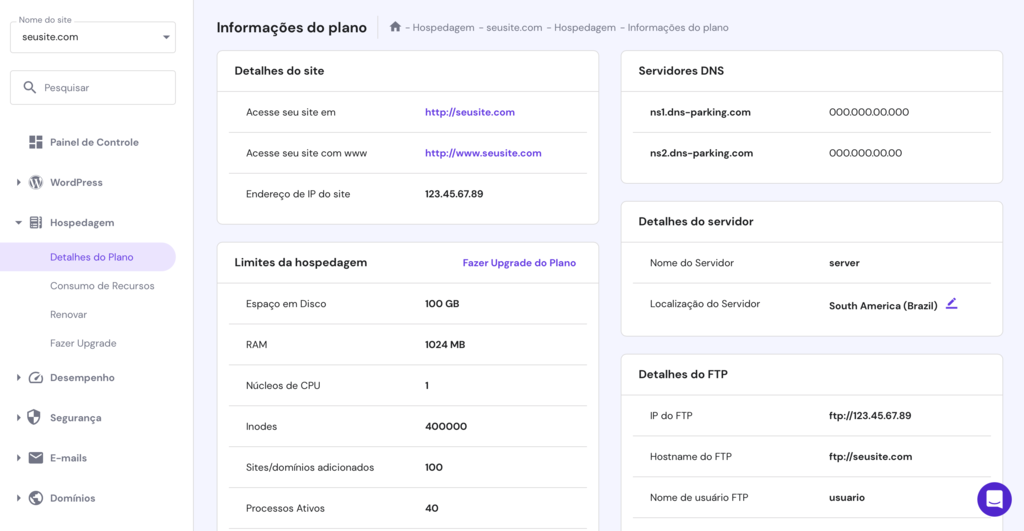This screenshot has width=1024, height=531.
Task: Open the Domínios sidebar label
Action: (x=72, y=498)
